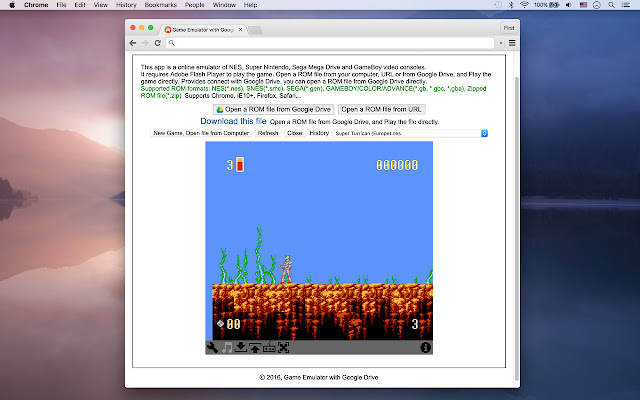Show emulator info icon
Screen dimensions: 640x400
(x=426, y=347)
